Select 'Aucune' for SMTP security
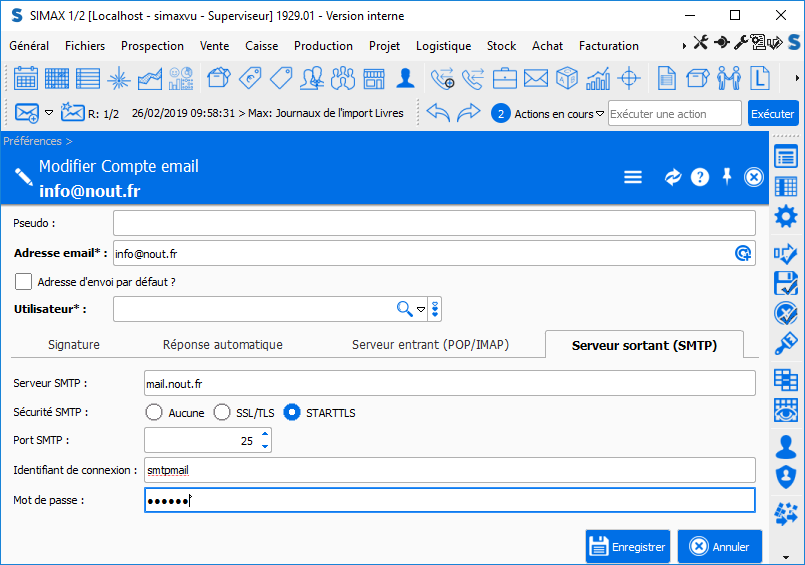Viewport: 805px width, 565px height. click(x=154, y=412)
